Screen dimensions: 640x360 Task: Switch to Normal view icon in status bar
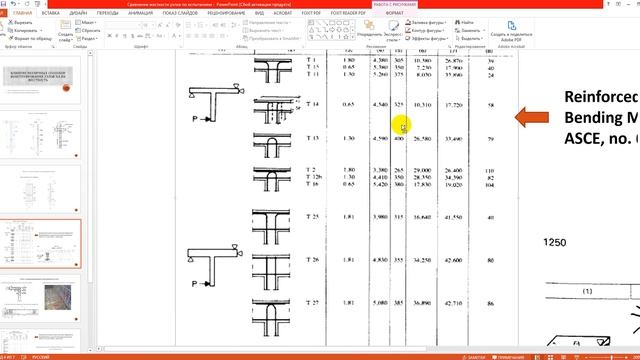pos(537,357)
